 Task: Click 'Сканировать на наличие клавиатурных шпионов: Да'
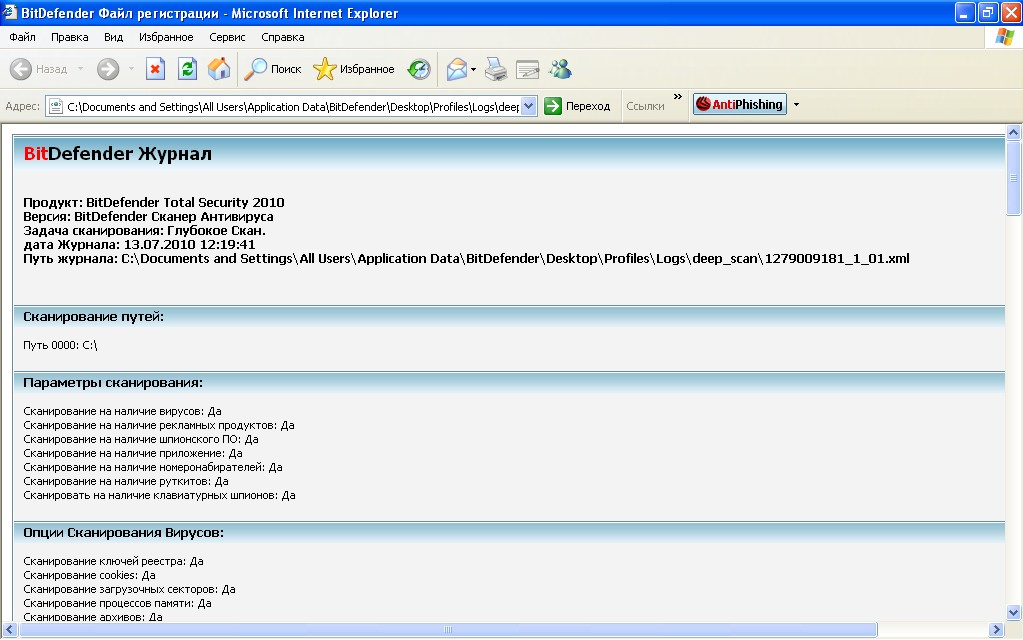click(x=159, y=495)
